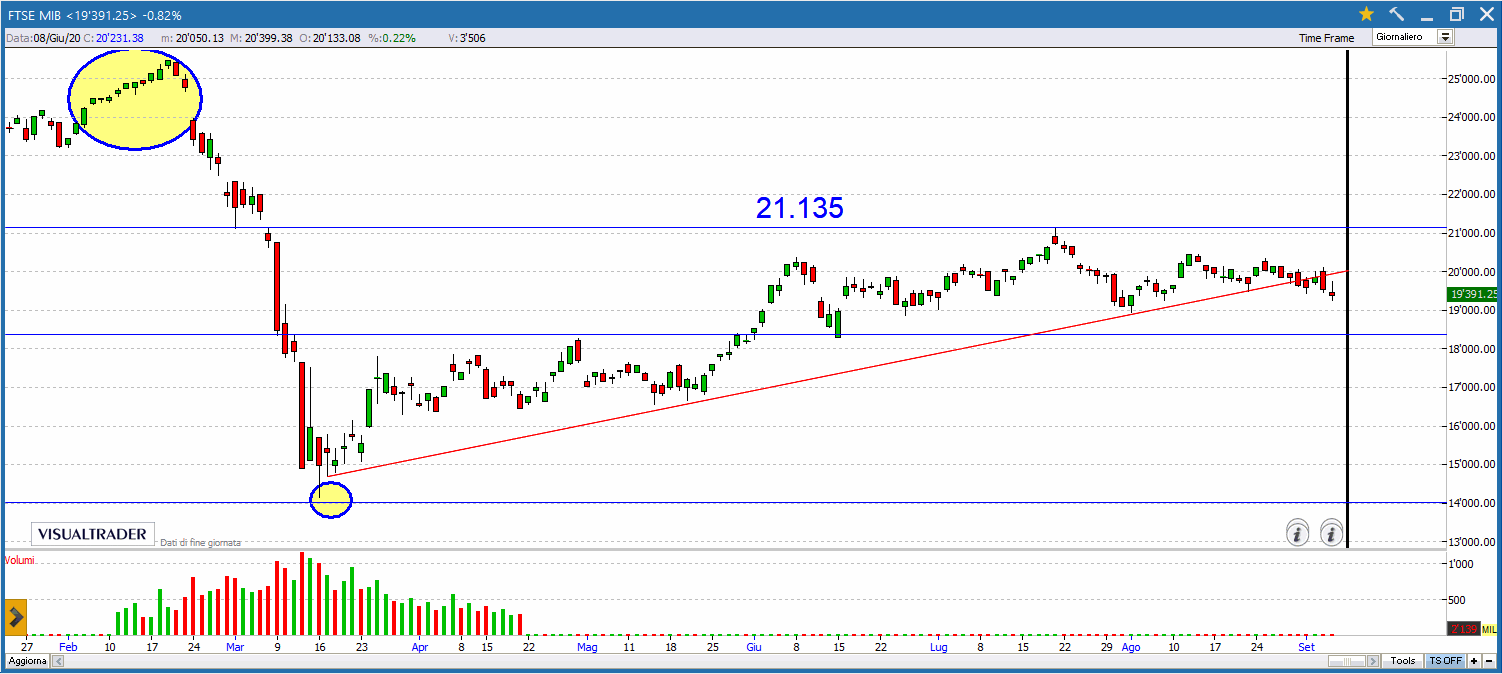Screen dimensions: 1502x674
Task: Click the Dati di fine giornata text
Action: 201,542
